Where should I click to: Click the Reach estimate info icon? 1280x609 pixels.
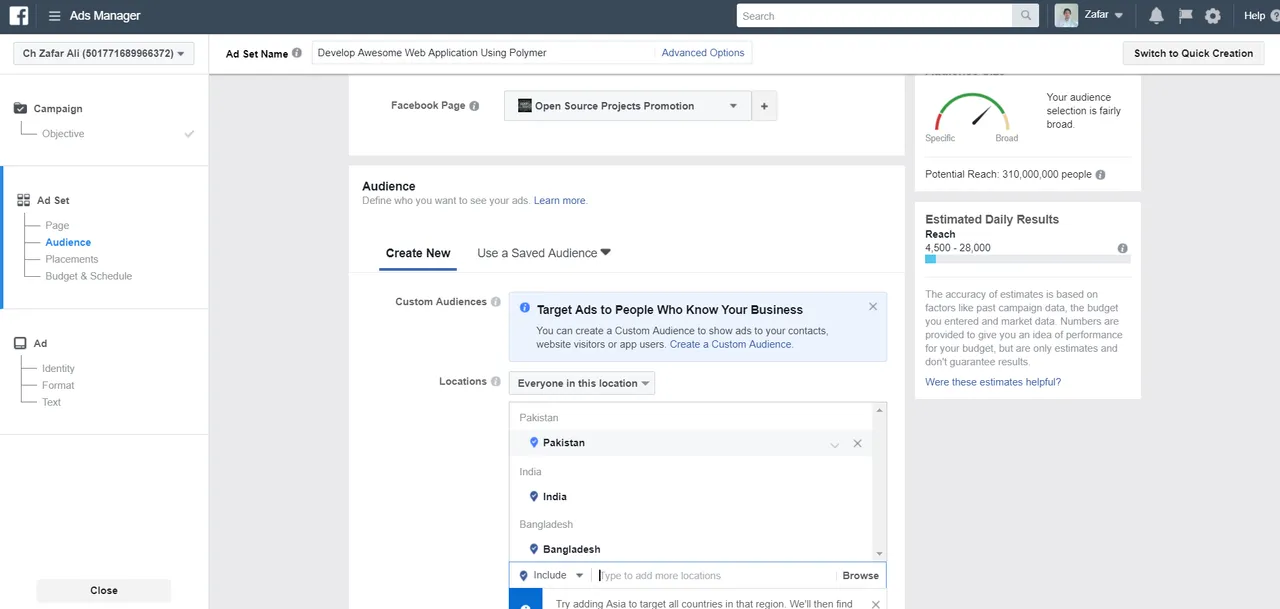pyautogui.click(x=1122, y=248)
